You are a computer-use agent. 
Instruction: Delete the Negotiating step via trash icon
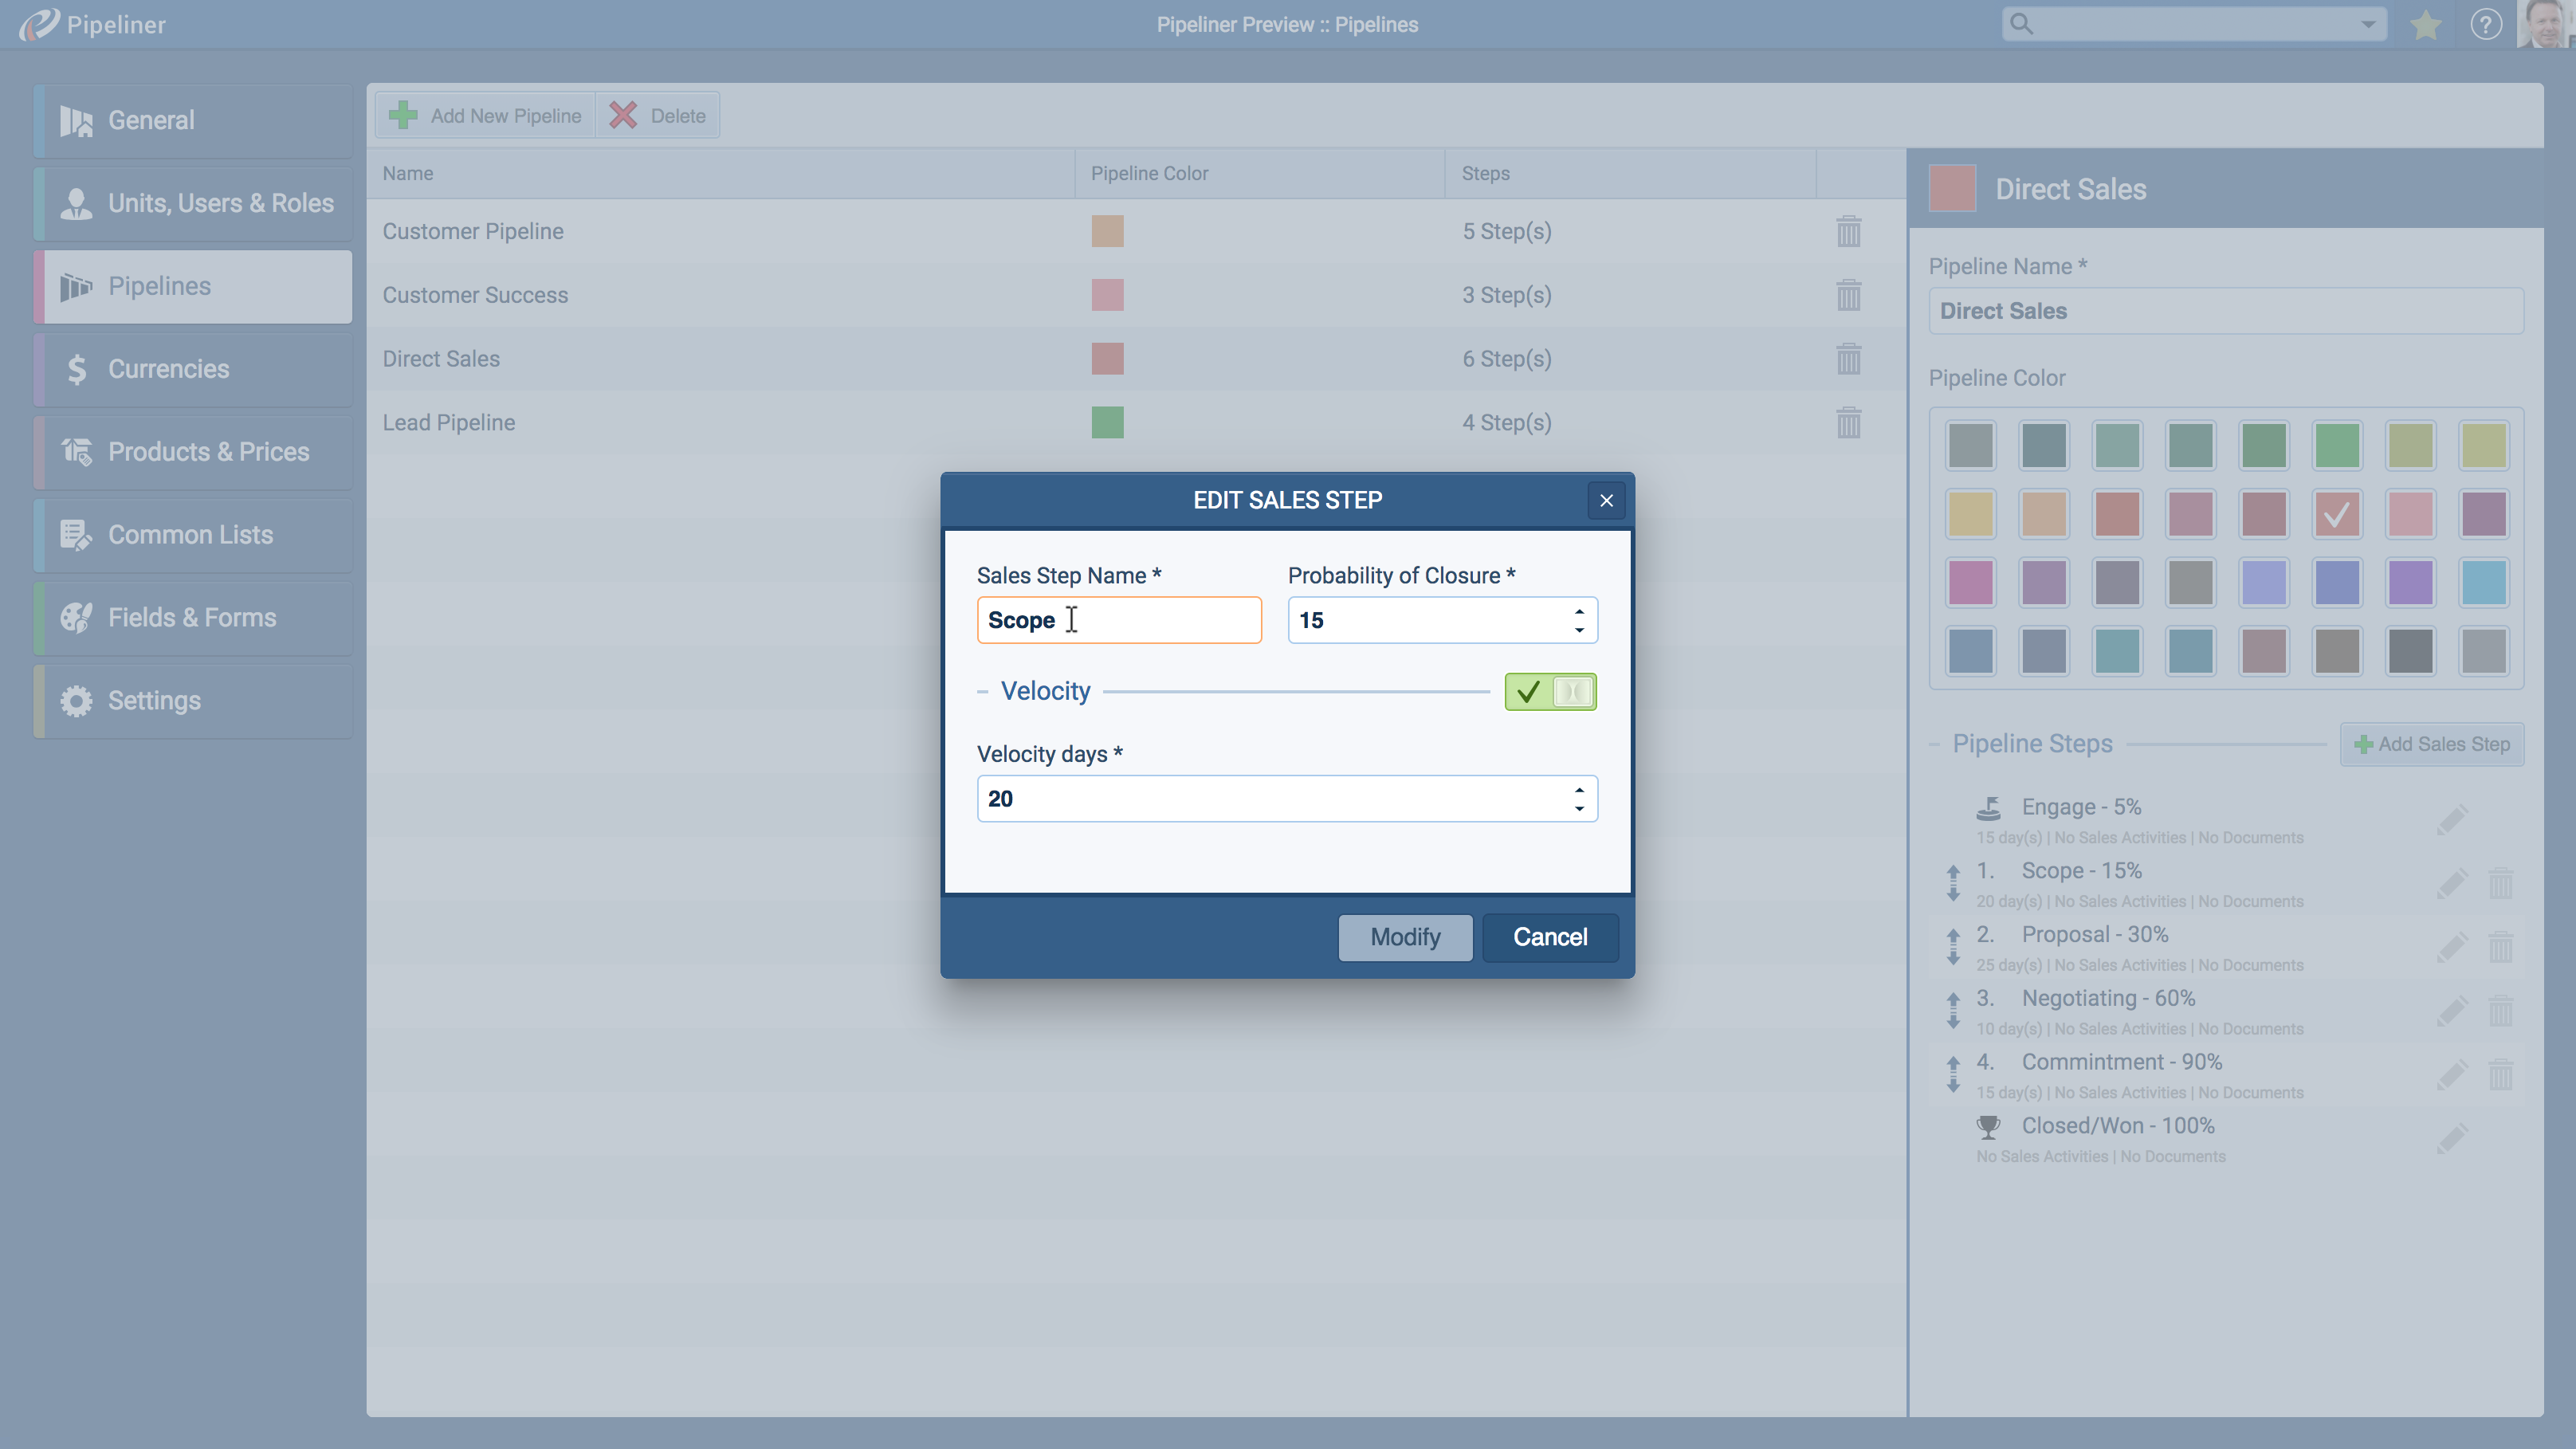[x=2500, y=1011]
